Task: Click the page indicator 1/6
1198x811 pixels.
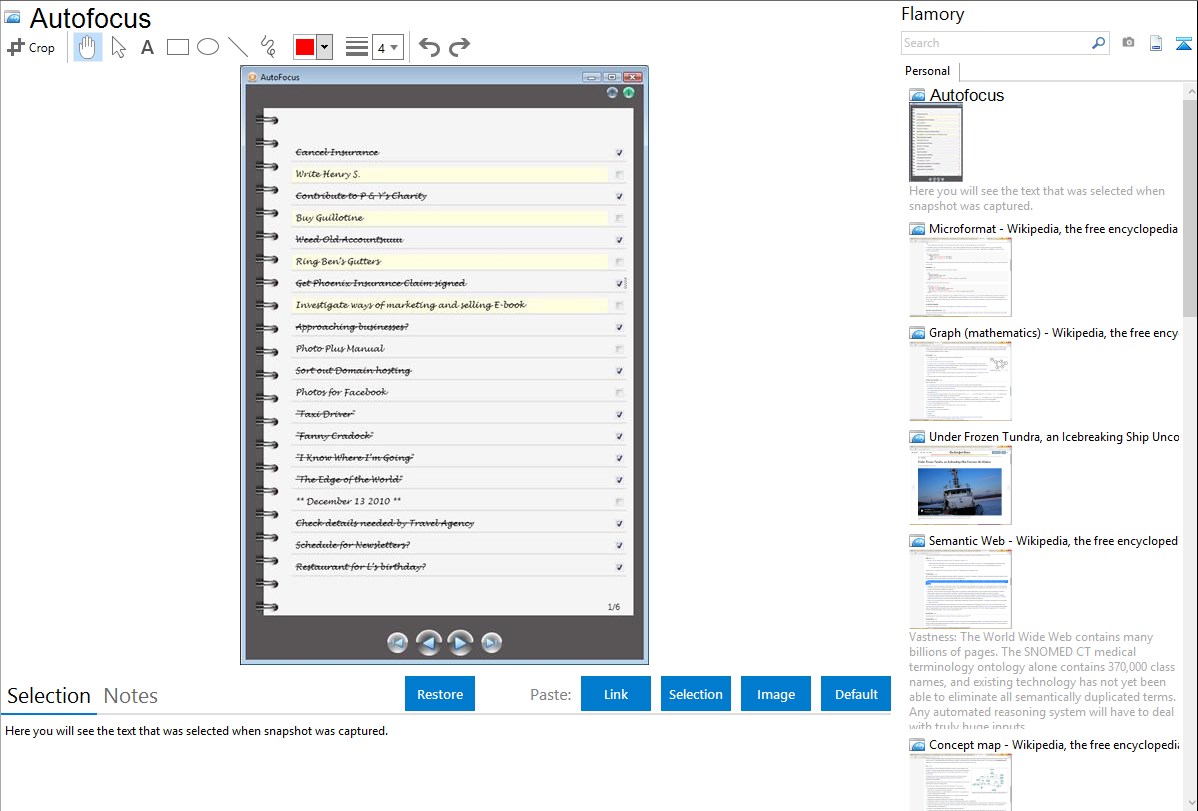Action: point(614,607)
